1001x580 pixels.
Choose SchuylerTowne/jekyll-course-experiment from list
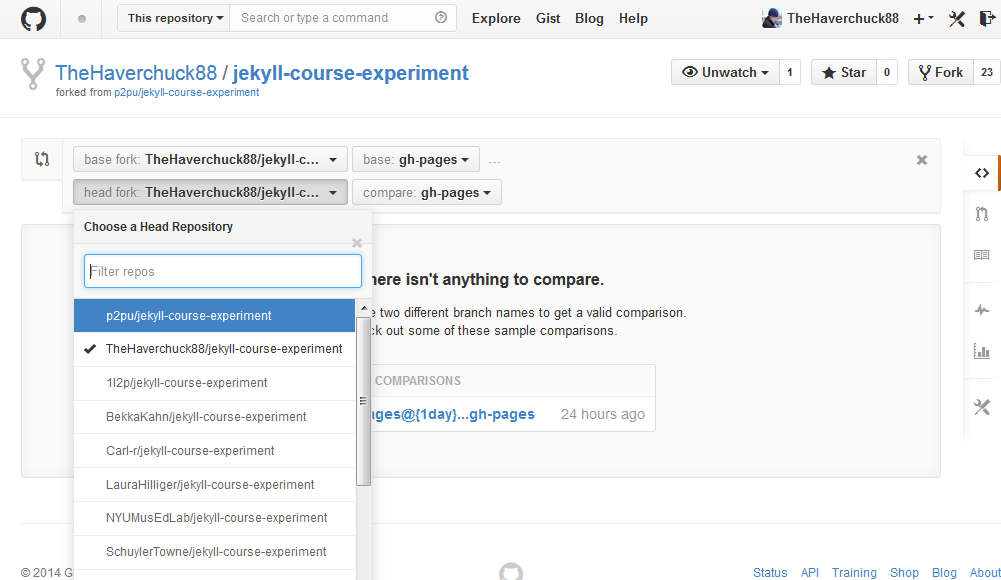[214, 552]
